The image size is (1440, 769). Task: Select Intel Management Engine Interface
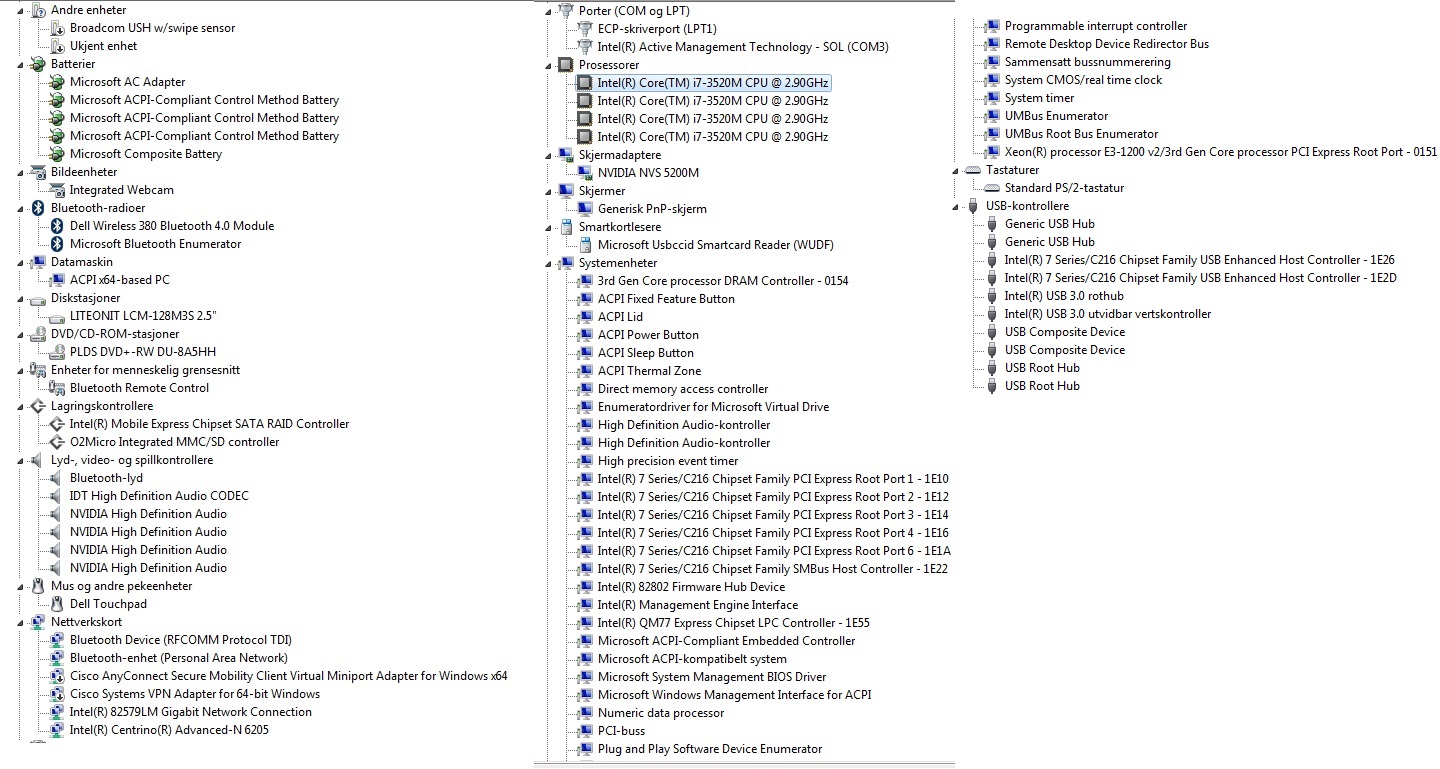698,605
